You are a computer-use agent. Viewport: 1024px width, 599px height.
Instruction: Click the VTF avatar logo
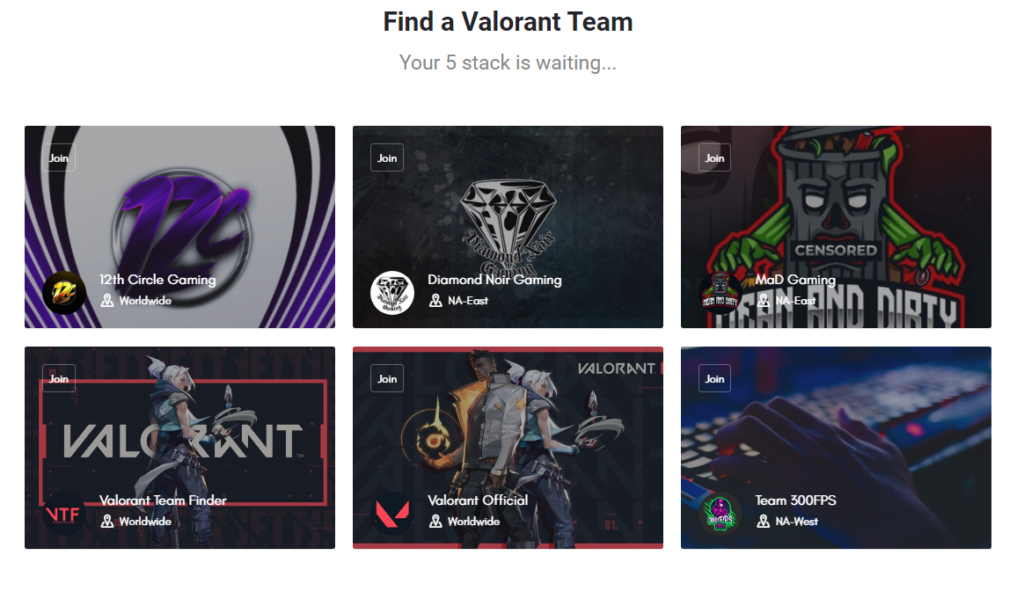coord(64,513)
